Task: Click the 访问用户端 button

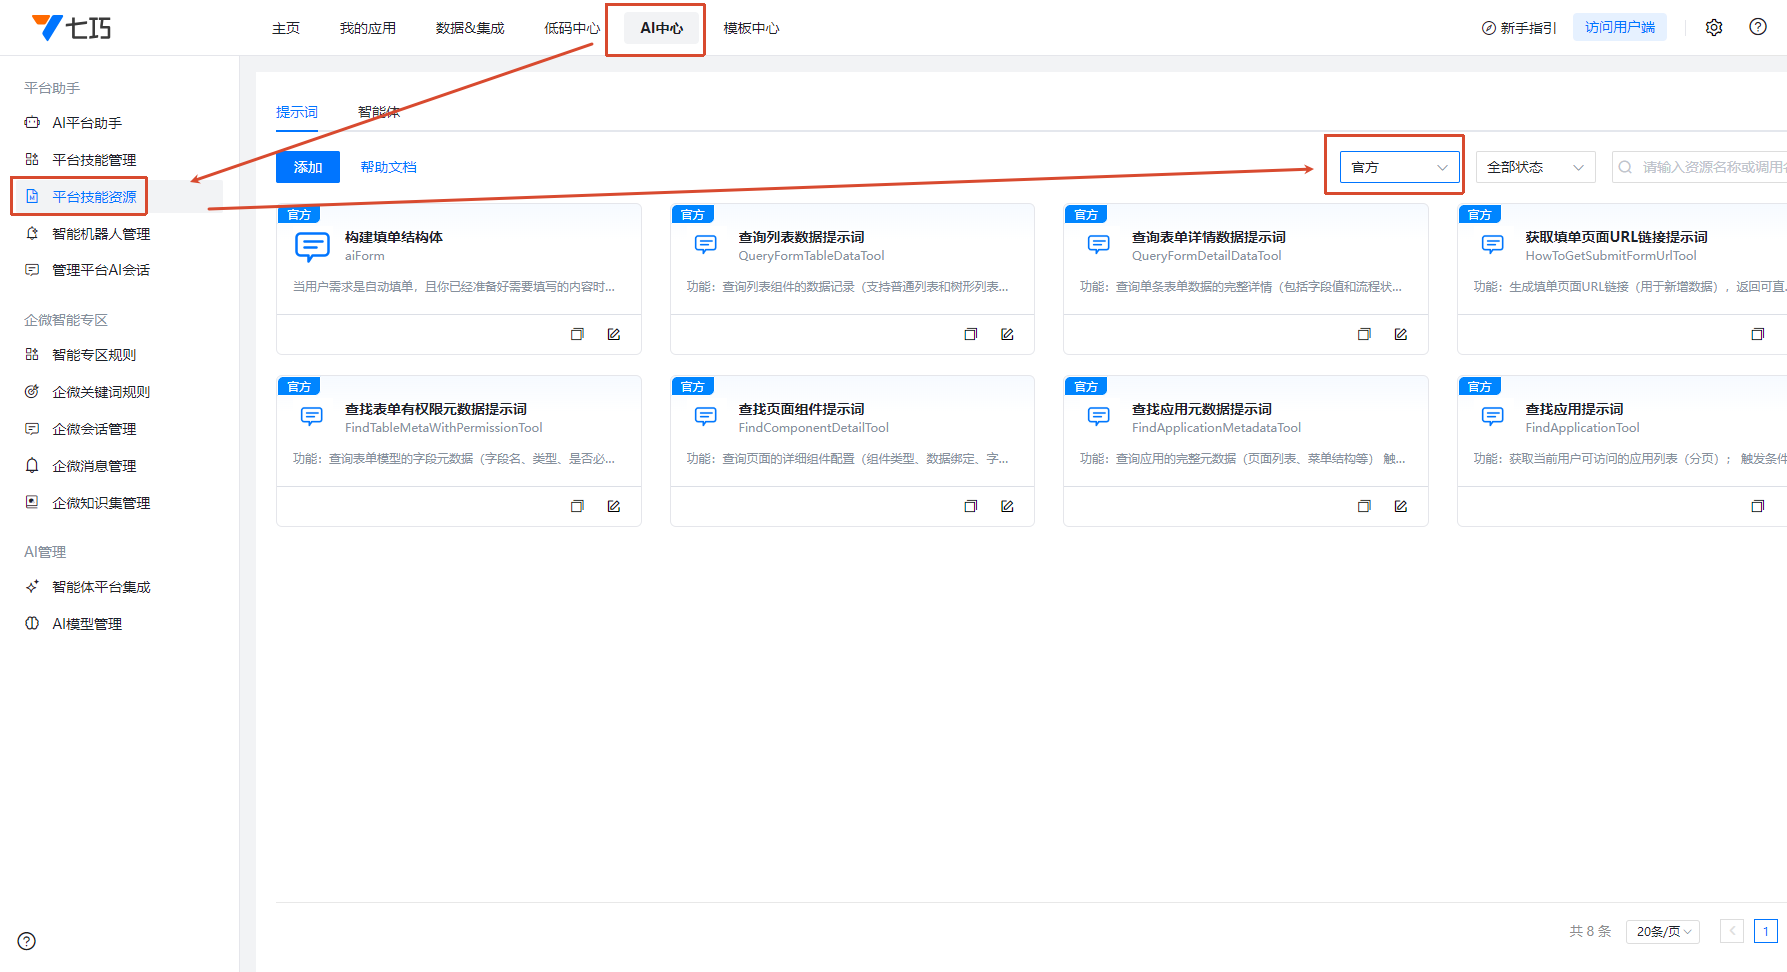Action: [1620, 27]
